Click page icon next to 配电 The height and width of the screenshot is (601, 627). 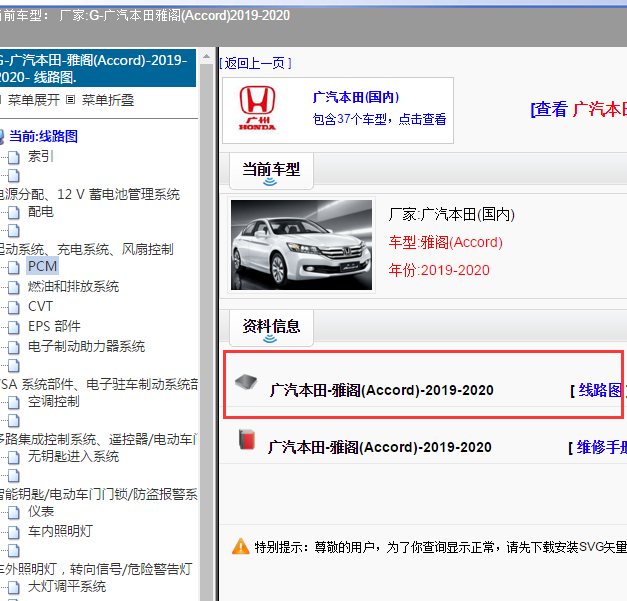(14, 213)
